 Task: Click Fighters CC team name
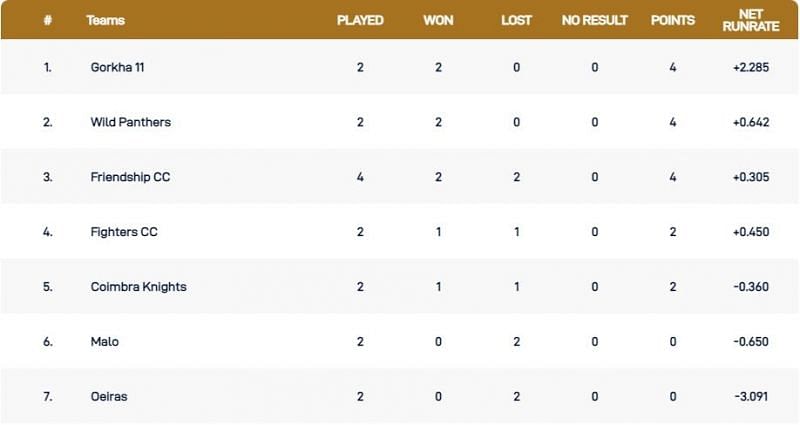coord(124,232)
